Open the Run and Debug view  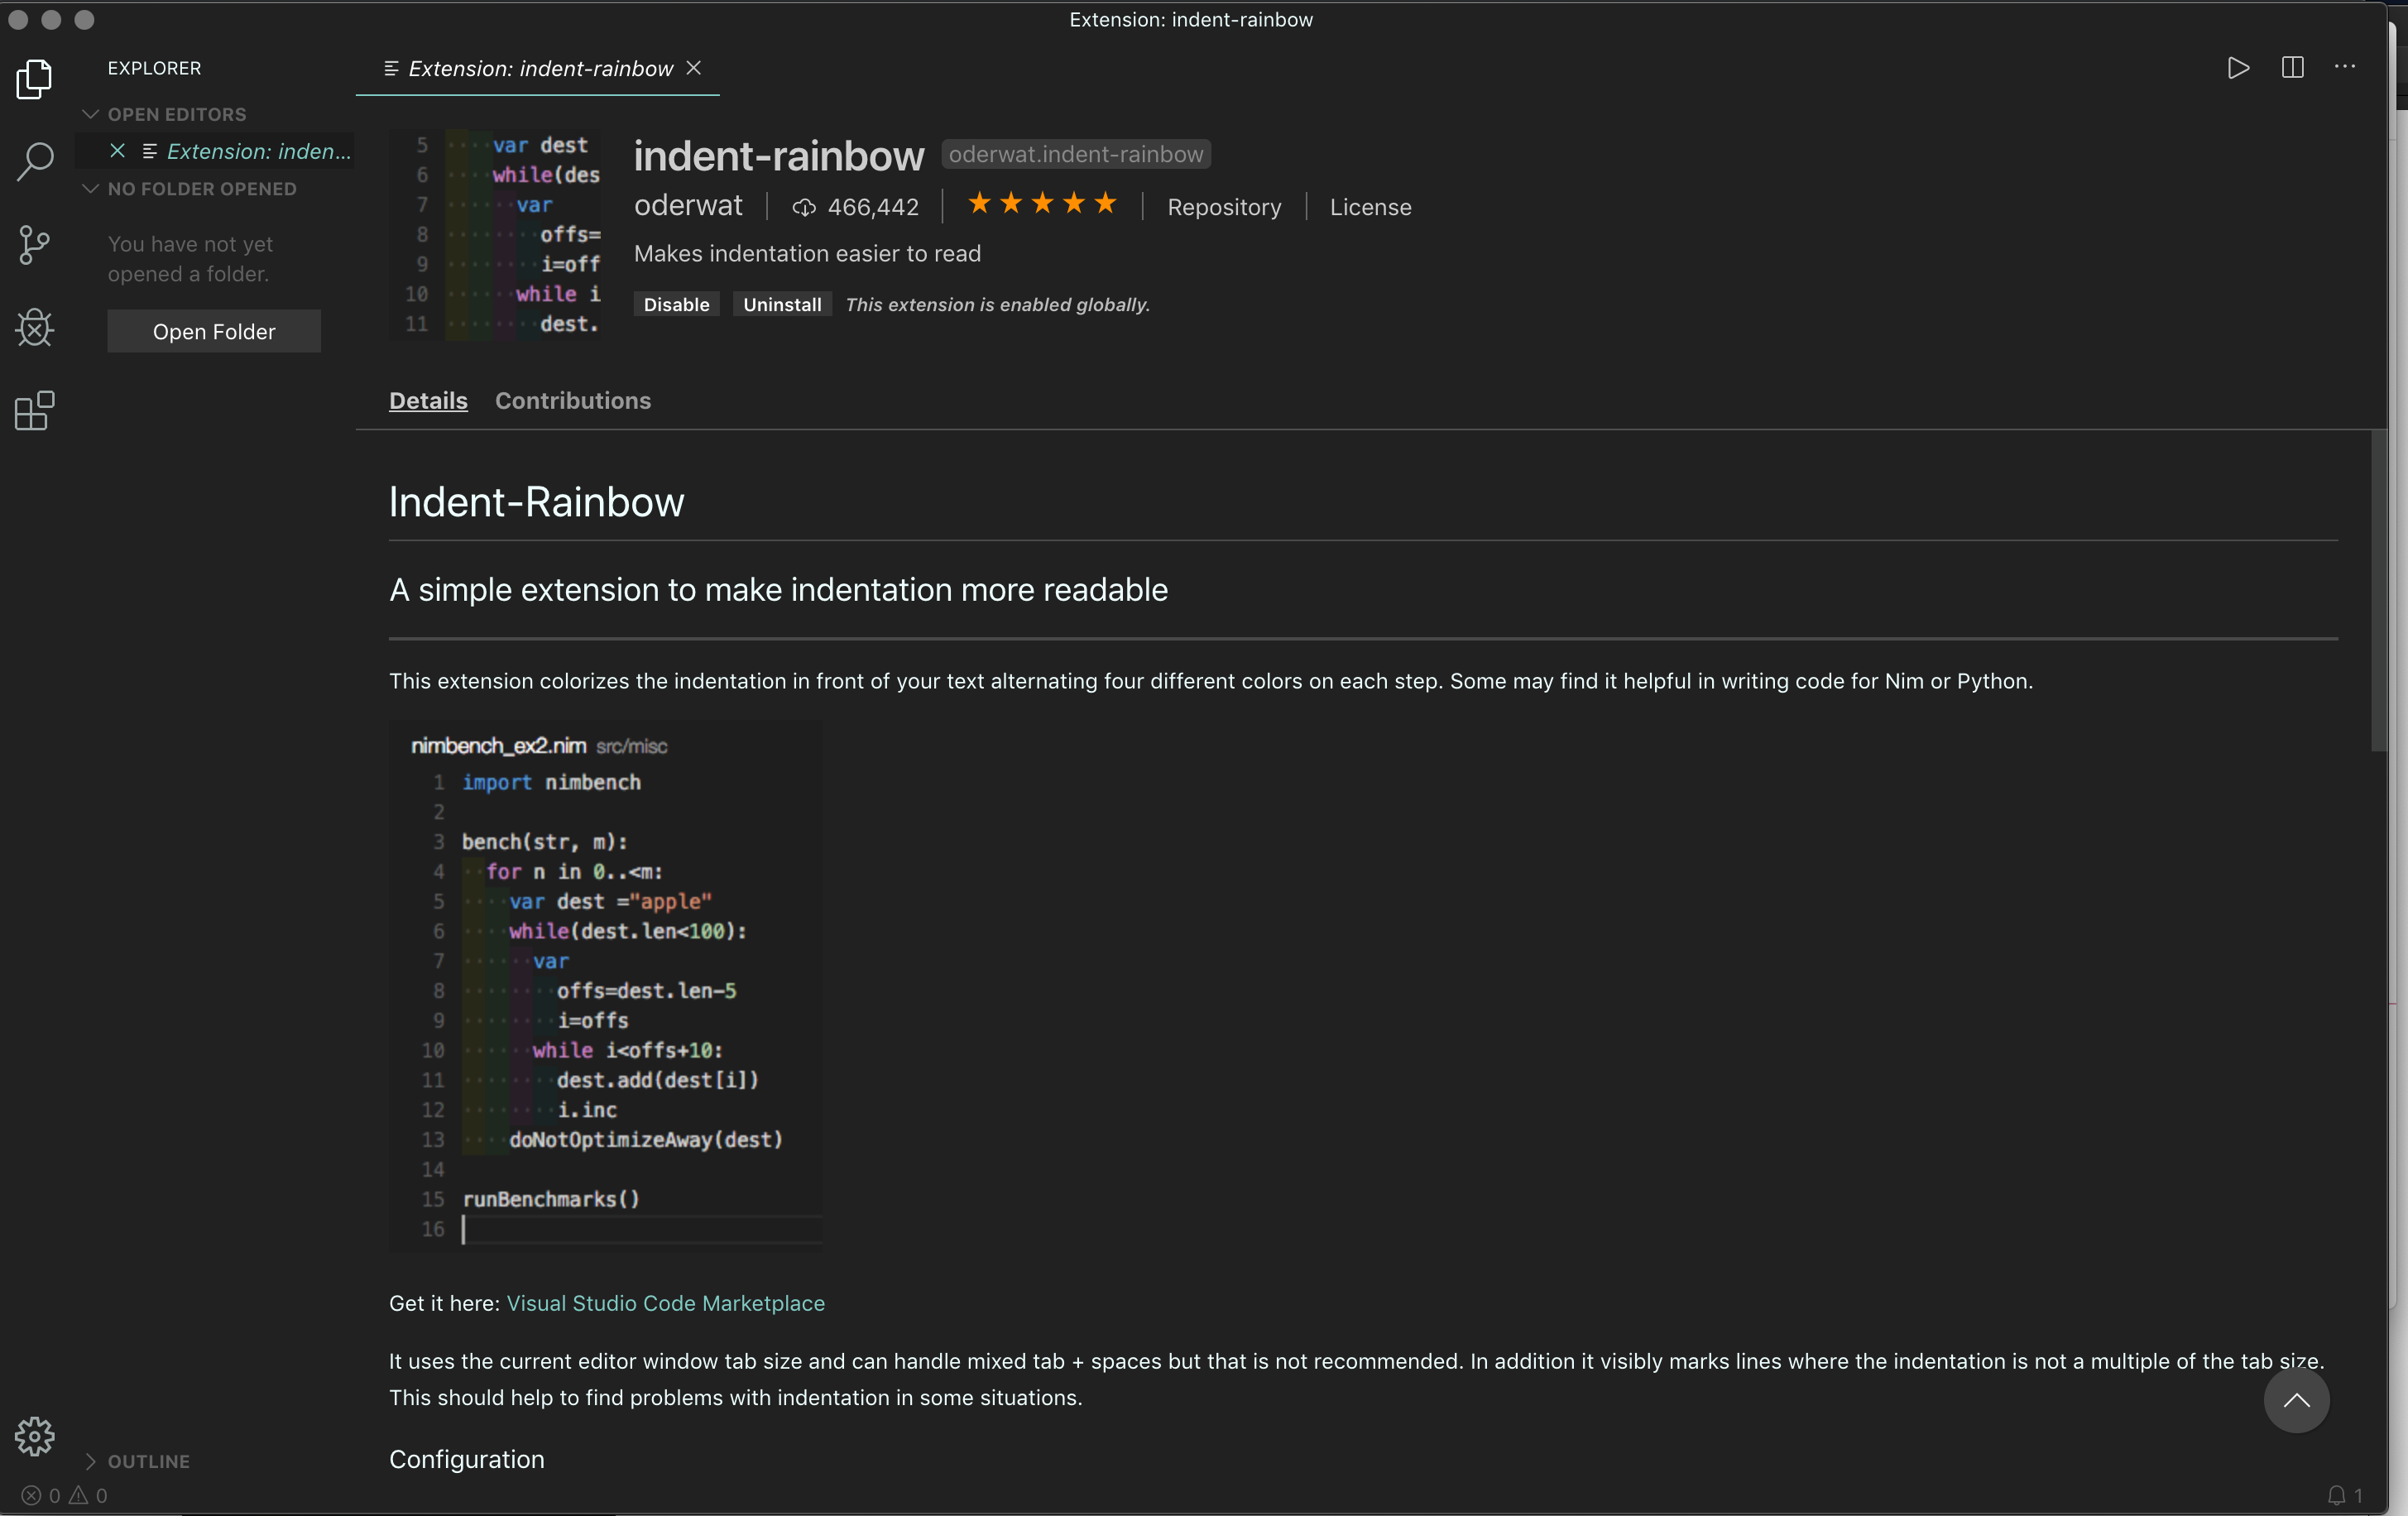[34, 327]
